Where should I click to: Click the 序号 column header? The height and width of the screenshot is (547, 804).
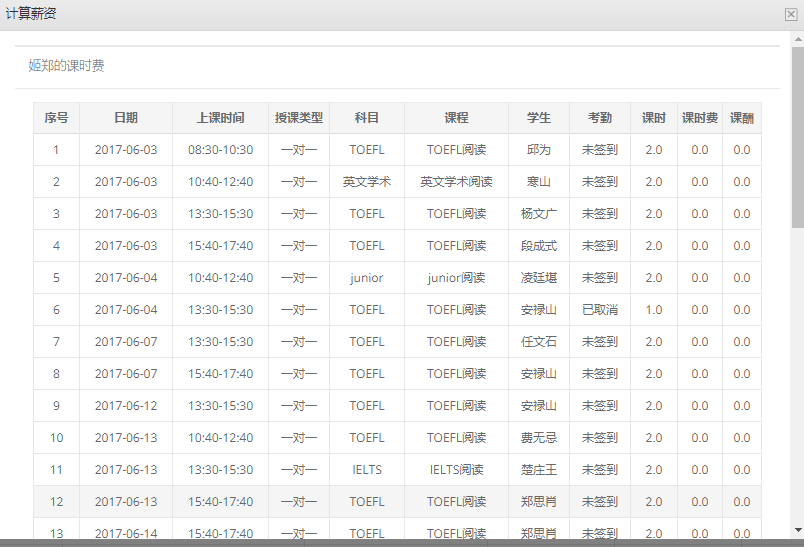pos(56,118)
